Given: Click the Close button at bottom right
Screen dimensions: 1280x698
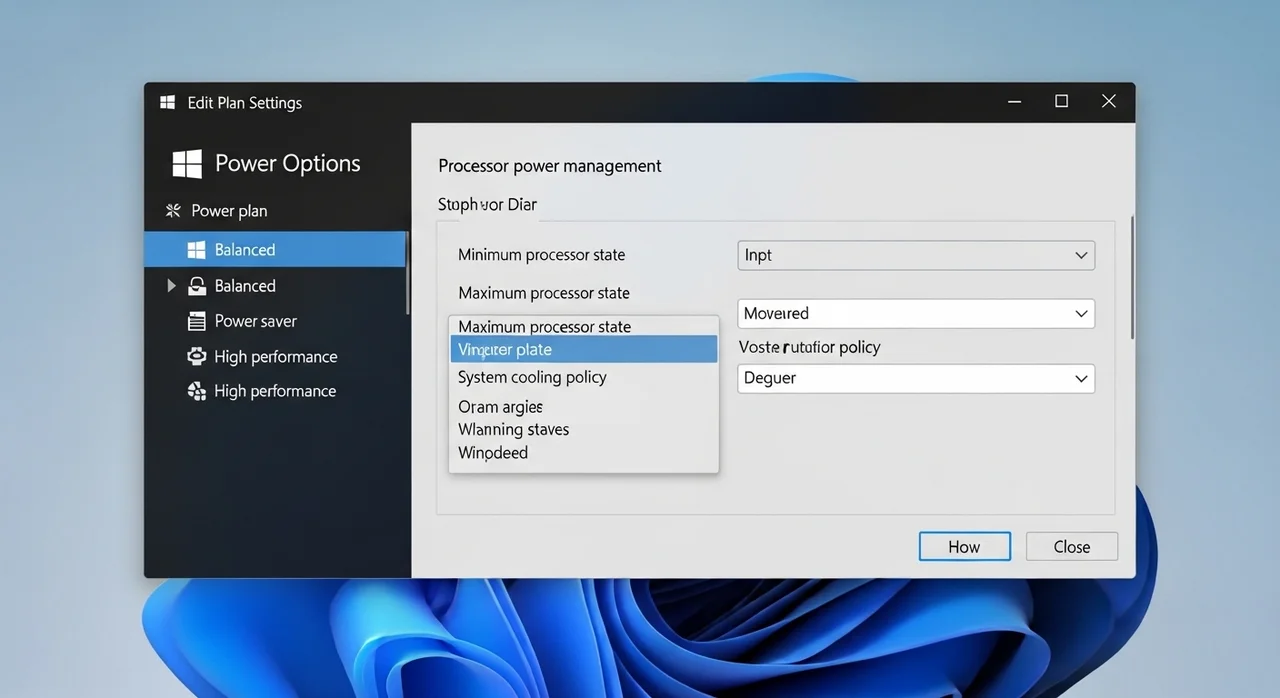Looking at the screenshot, I should tap(1071, 547).
